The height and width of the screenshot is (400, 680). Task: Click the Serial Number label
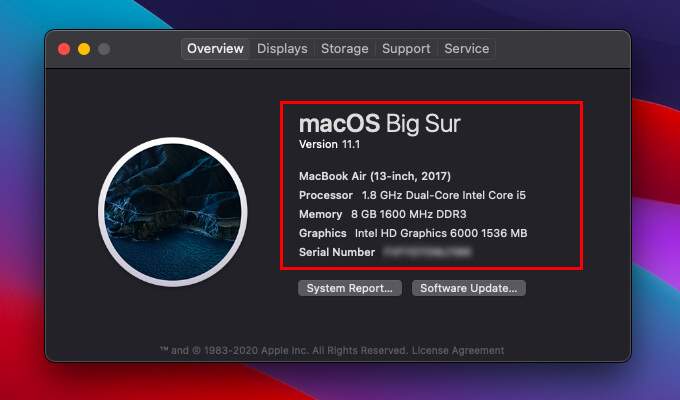tap(337, 252)
